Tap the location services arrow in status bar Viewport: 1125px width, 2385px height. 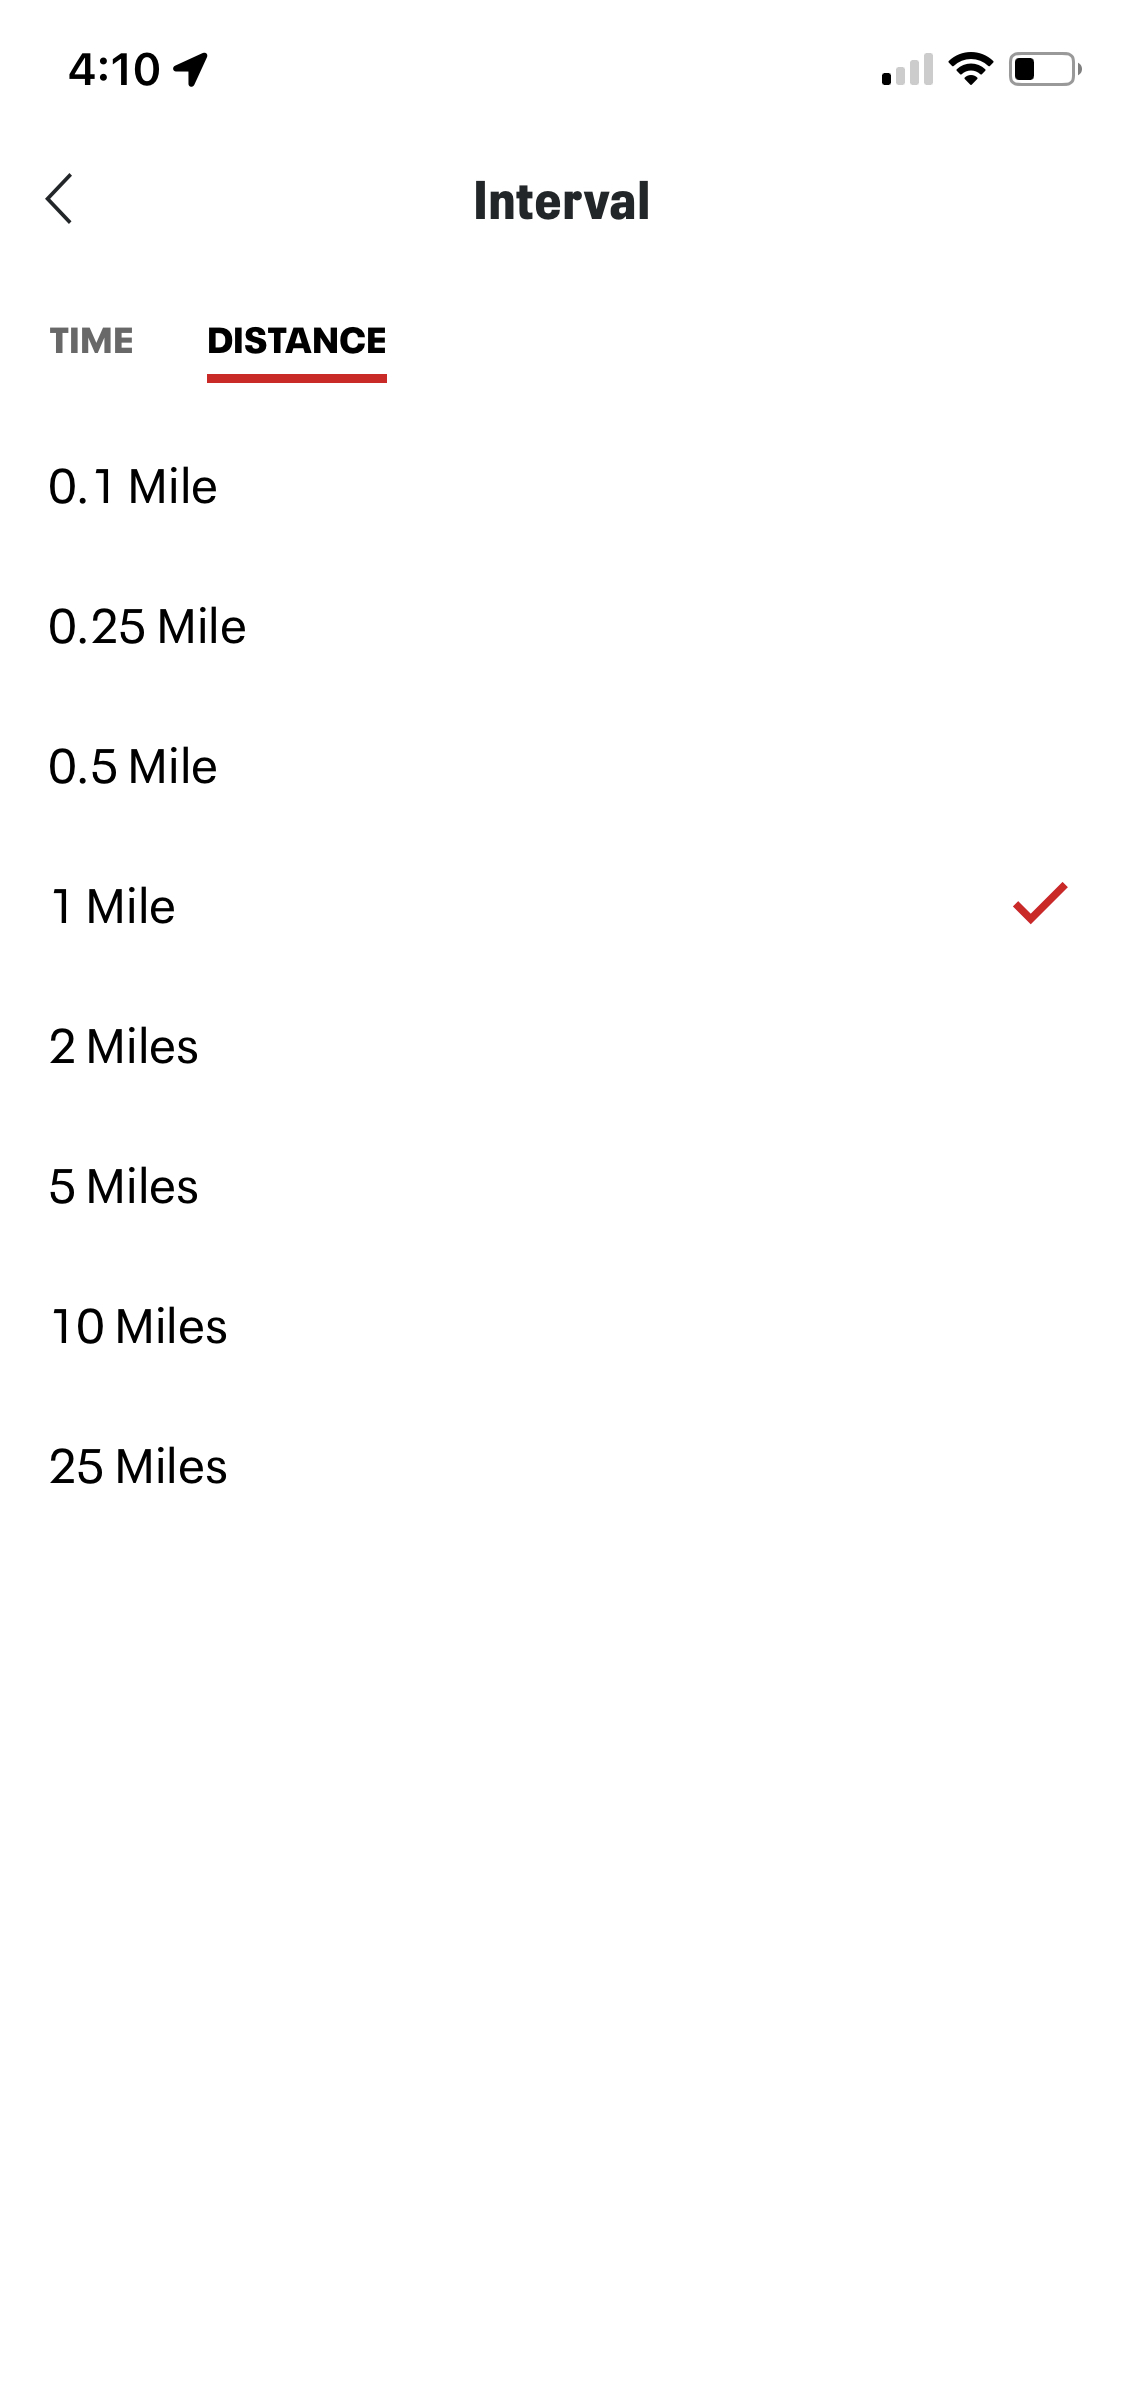190,69
